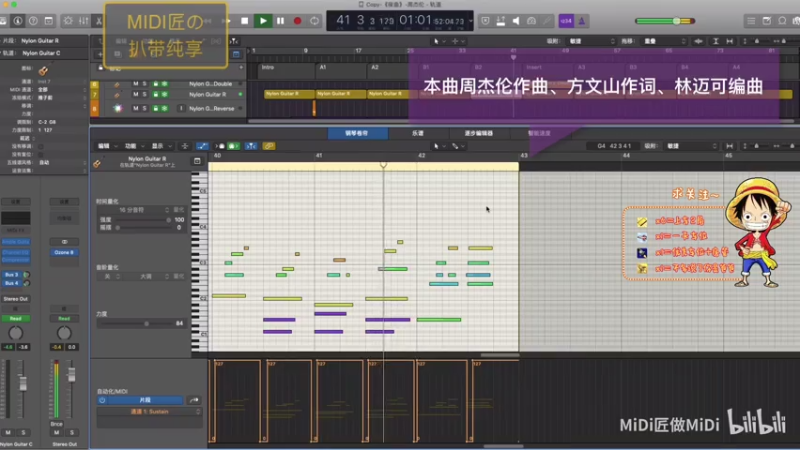Click the red Record button
This screenshot has height=450, width=800.
tap(297, 21)
